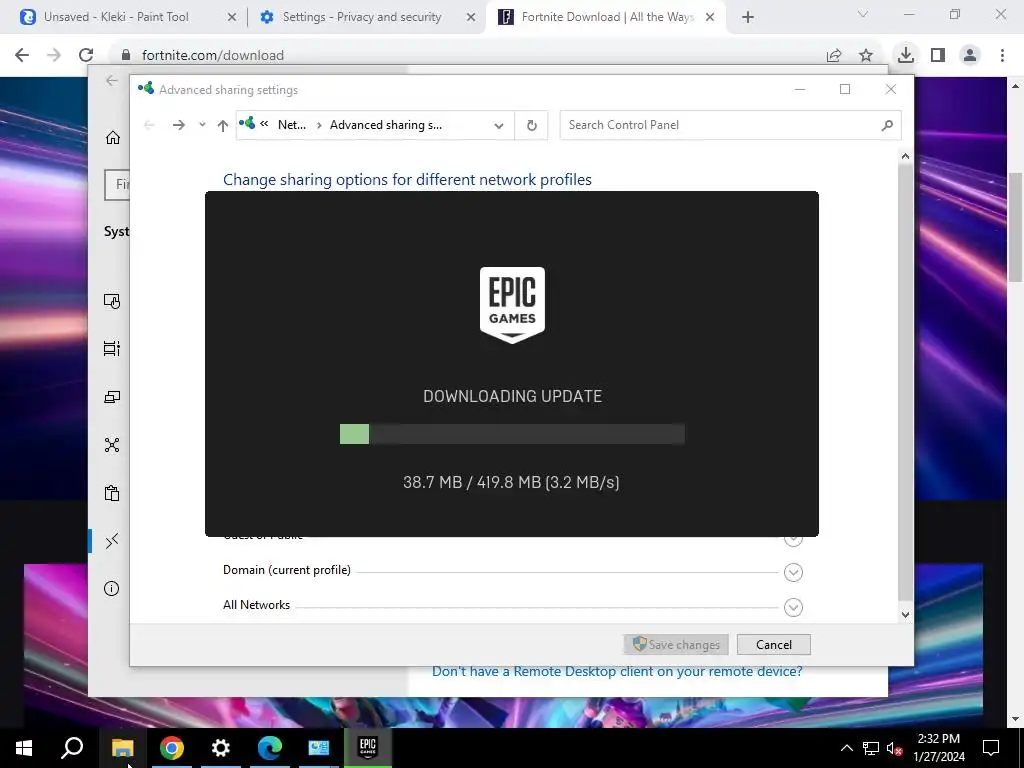Click Epic Games download progress bar
Screen dimensions: 1024x768
click(512, 434)
